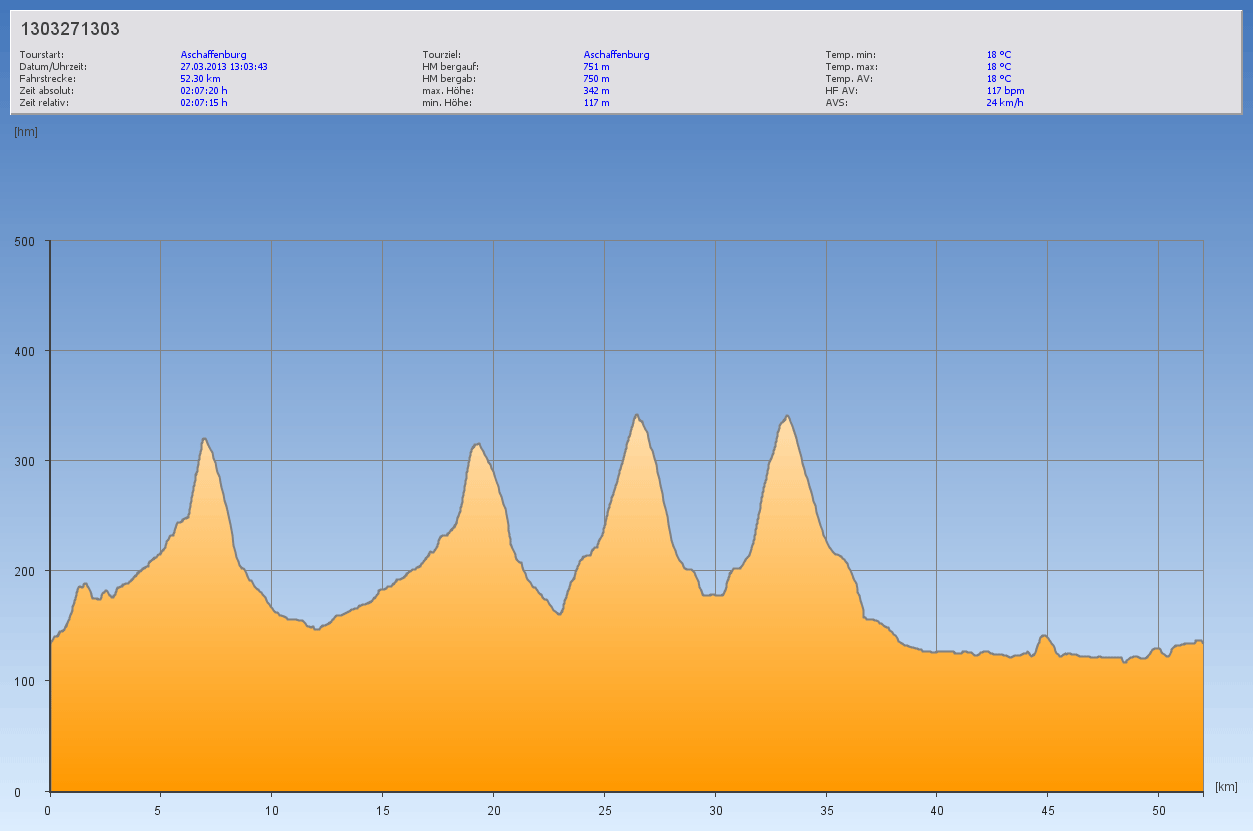Click the highest elevation peak near 26 km
The height and width of the screenshot is (831, 1253).
636,415
